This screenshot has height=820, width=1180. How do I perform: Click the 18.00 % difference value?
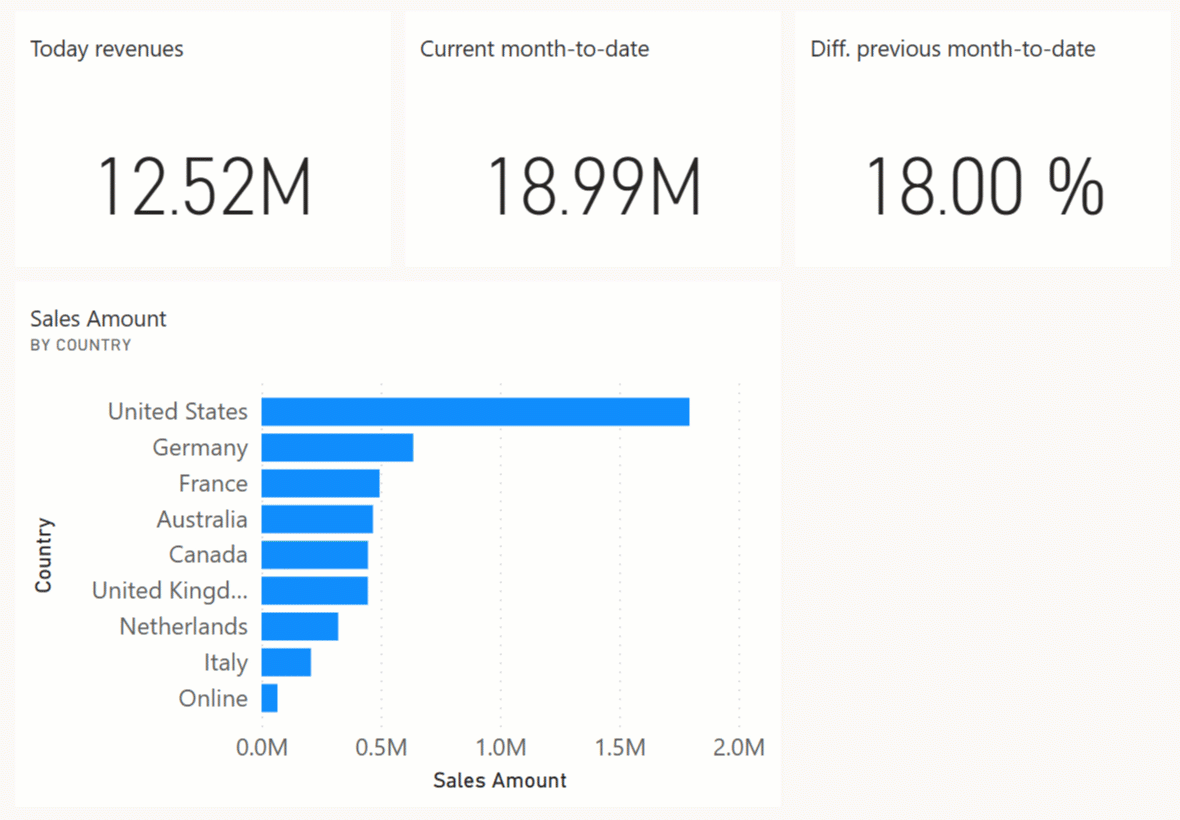click(984, 187)
